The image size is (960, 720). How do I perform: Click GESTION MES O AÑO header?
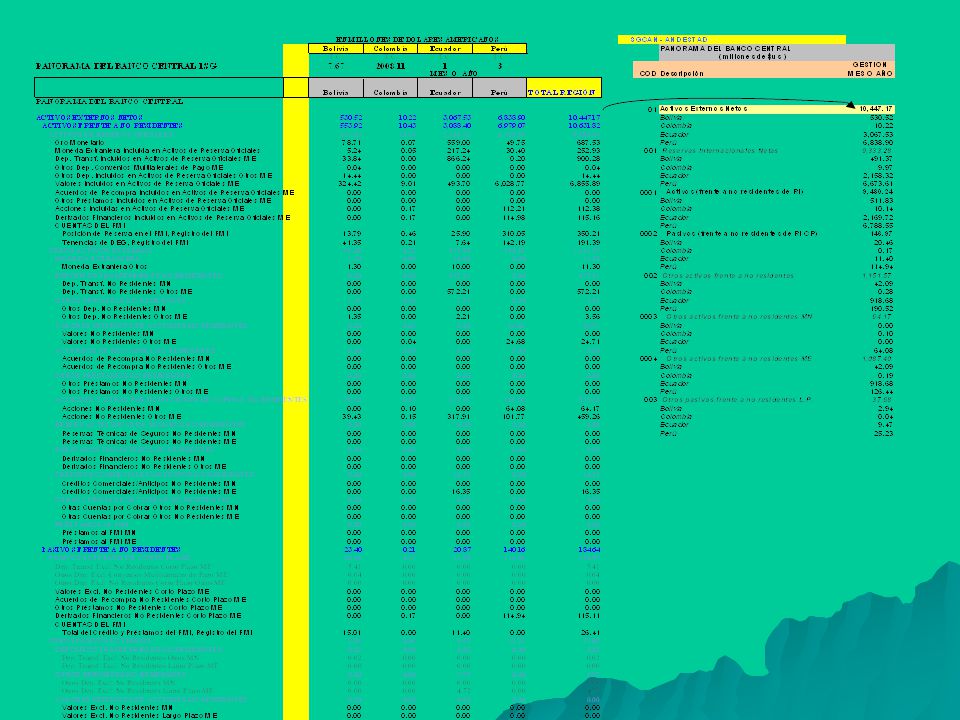click(870, 69)
